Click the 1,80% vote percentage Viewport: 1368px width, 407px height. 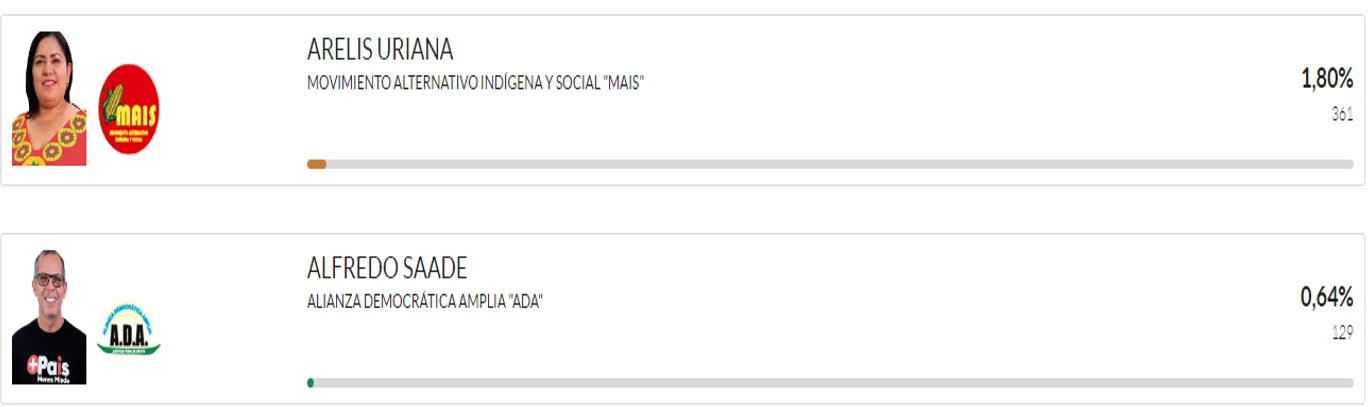(1327, 78)
